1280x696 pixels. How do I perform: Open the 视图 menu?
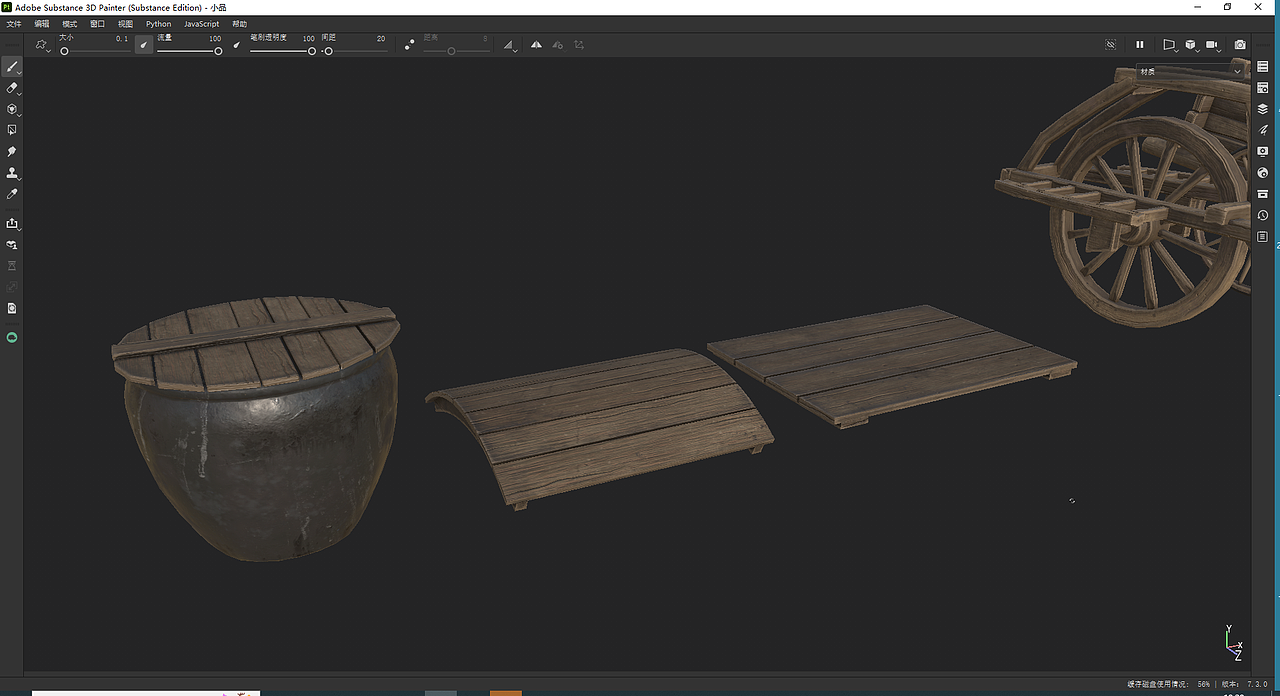pyautogui.click(x=125, y=24)
